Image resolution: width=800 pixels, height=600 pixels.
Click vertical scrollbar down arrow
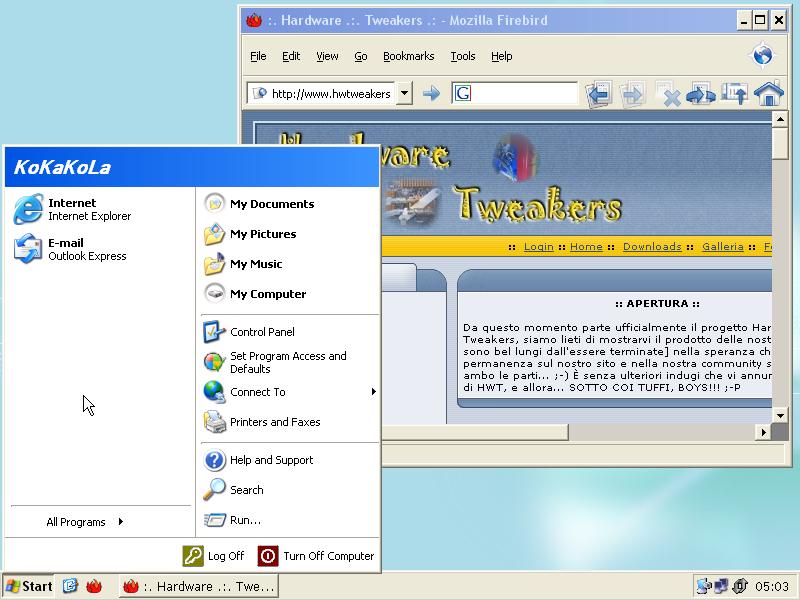pos(780,415)
